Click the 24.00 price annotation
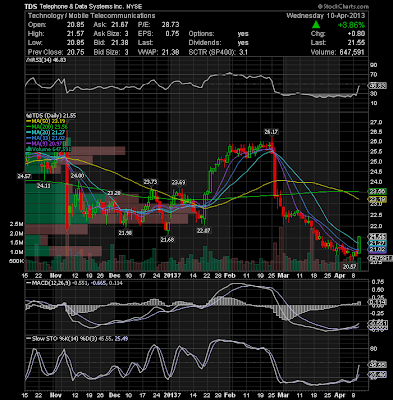Viewport: 393px width, 400px height. (77, 176)
